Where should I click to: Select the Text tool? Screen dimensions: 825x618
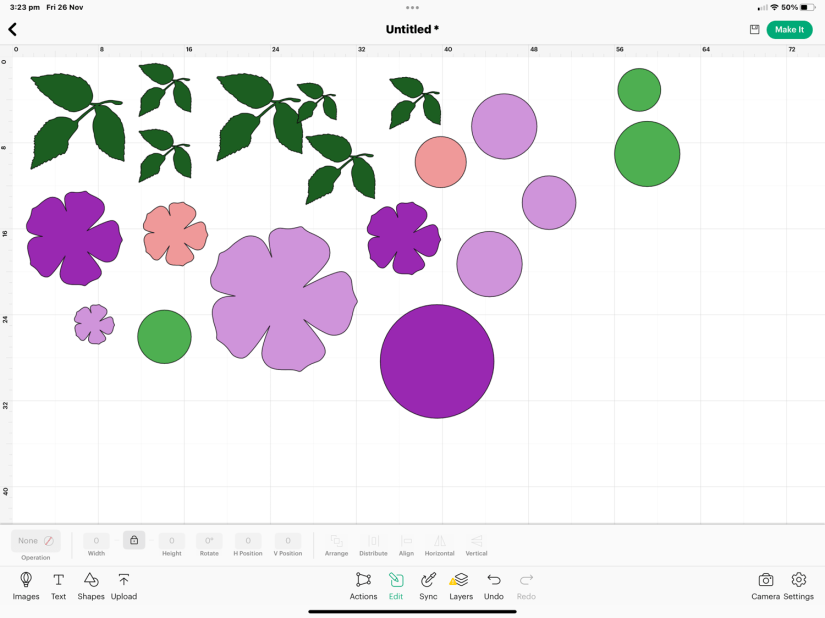[59, 585]
